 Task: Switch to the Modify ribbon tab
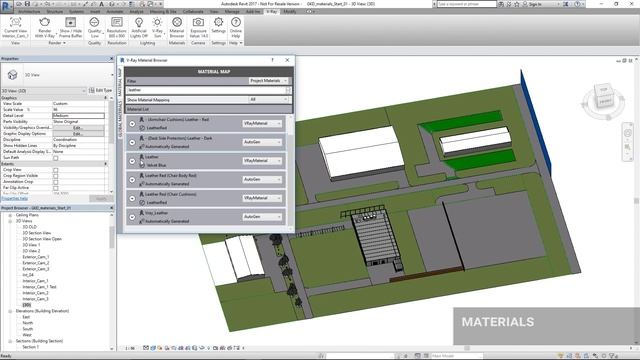(x=290, y=12)
